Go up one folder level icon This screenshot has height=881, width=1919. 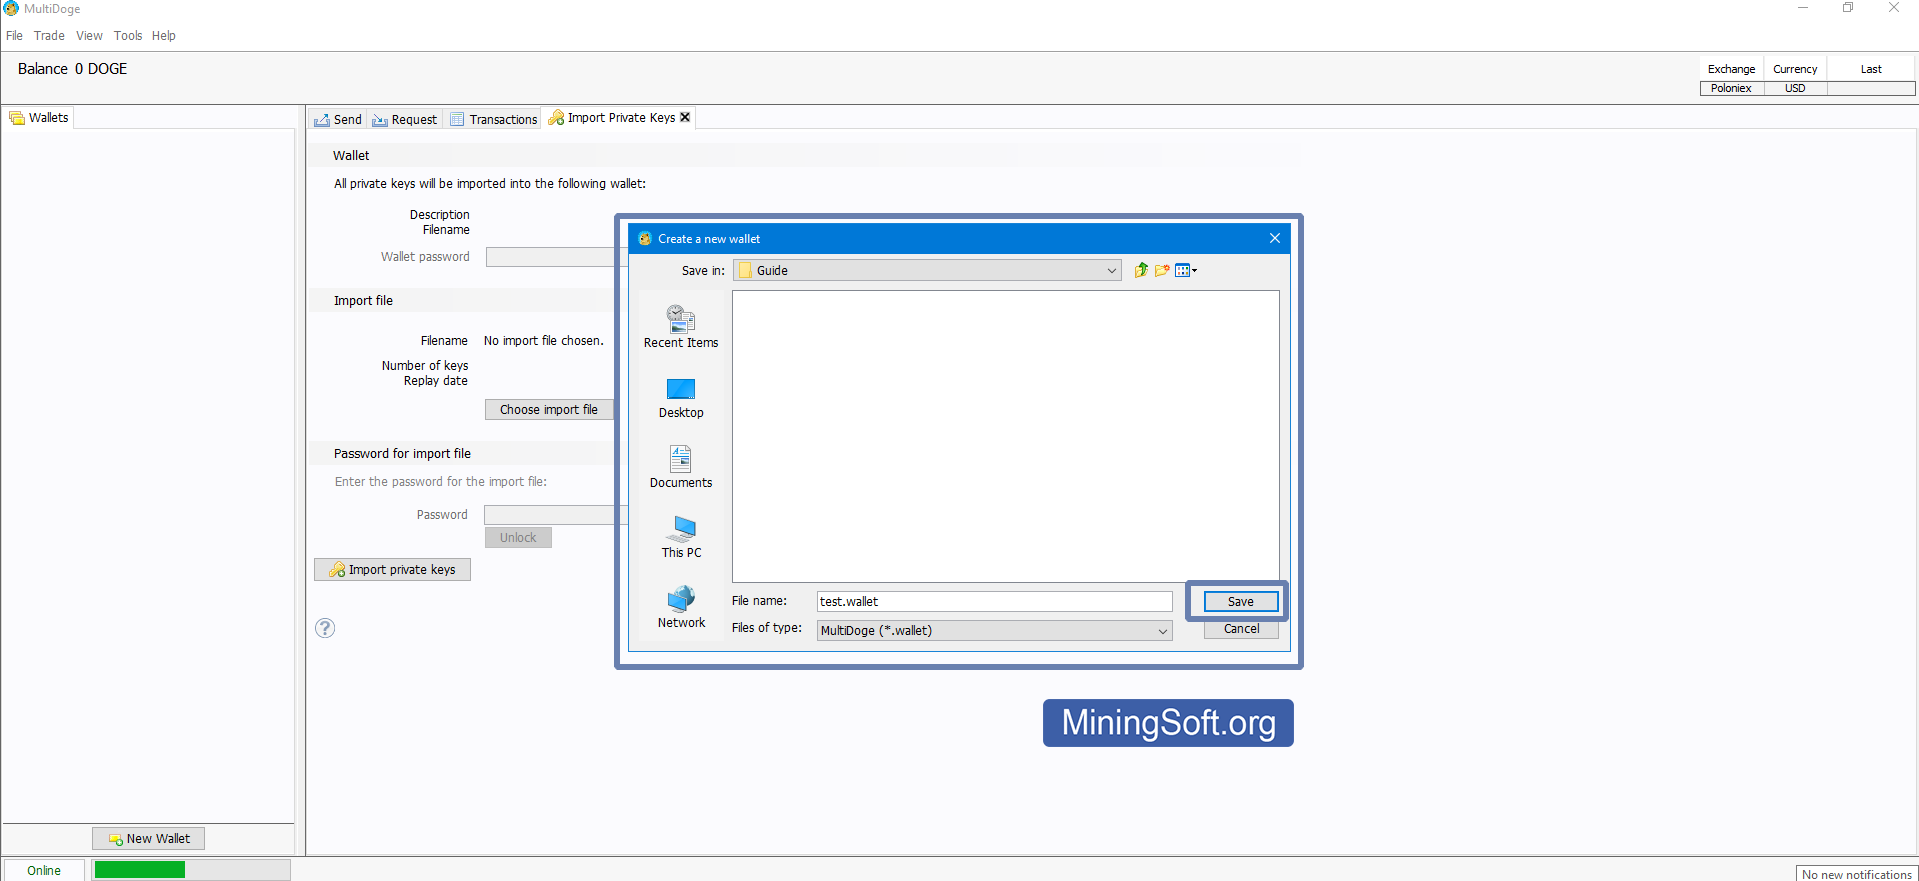point(1141,270)
